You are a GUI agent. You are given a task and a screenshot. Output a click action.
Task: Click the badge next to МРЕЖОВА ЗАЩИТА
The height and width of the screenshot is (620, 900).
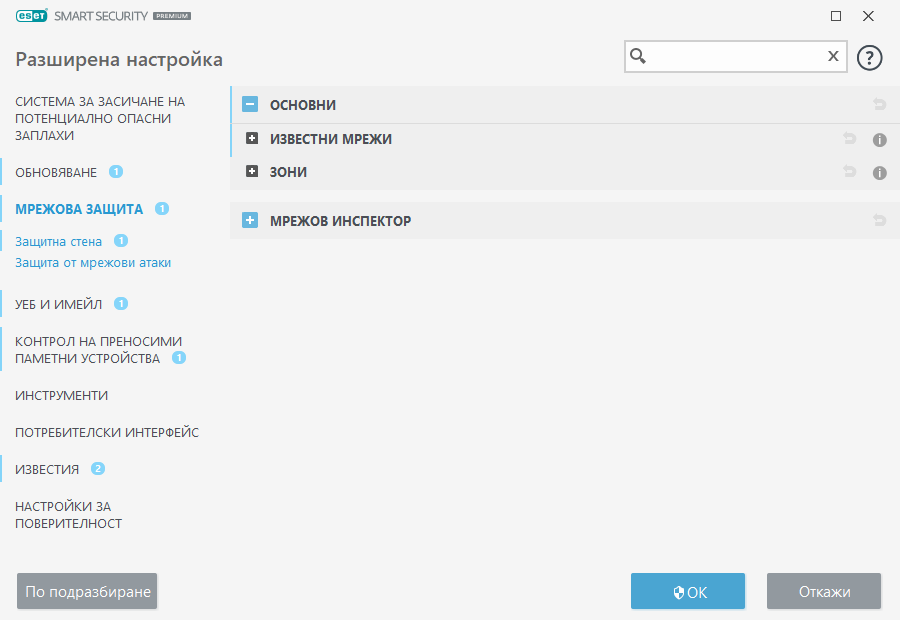[162, 208]
